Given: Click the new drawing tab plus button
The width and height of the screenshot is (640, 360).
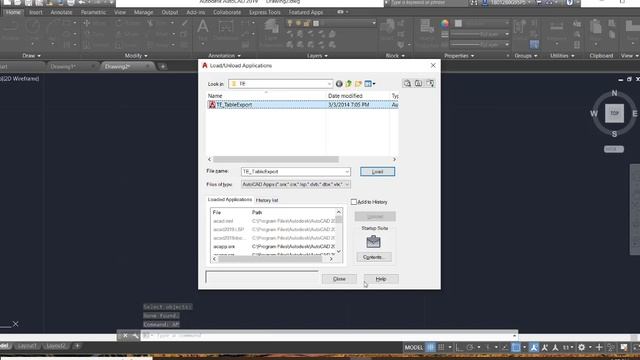Looking at the screenshot, I should coord(162,67).
